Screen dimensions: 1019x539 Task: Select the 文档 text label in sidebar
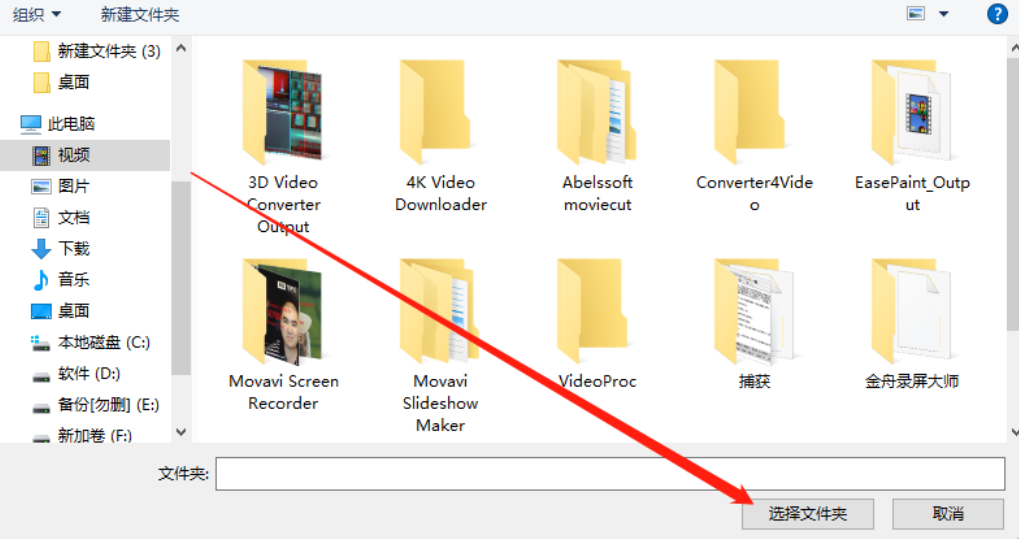tap(73, 217)
